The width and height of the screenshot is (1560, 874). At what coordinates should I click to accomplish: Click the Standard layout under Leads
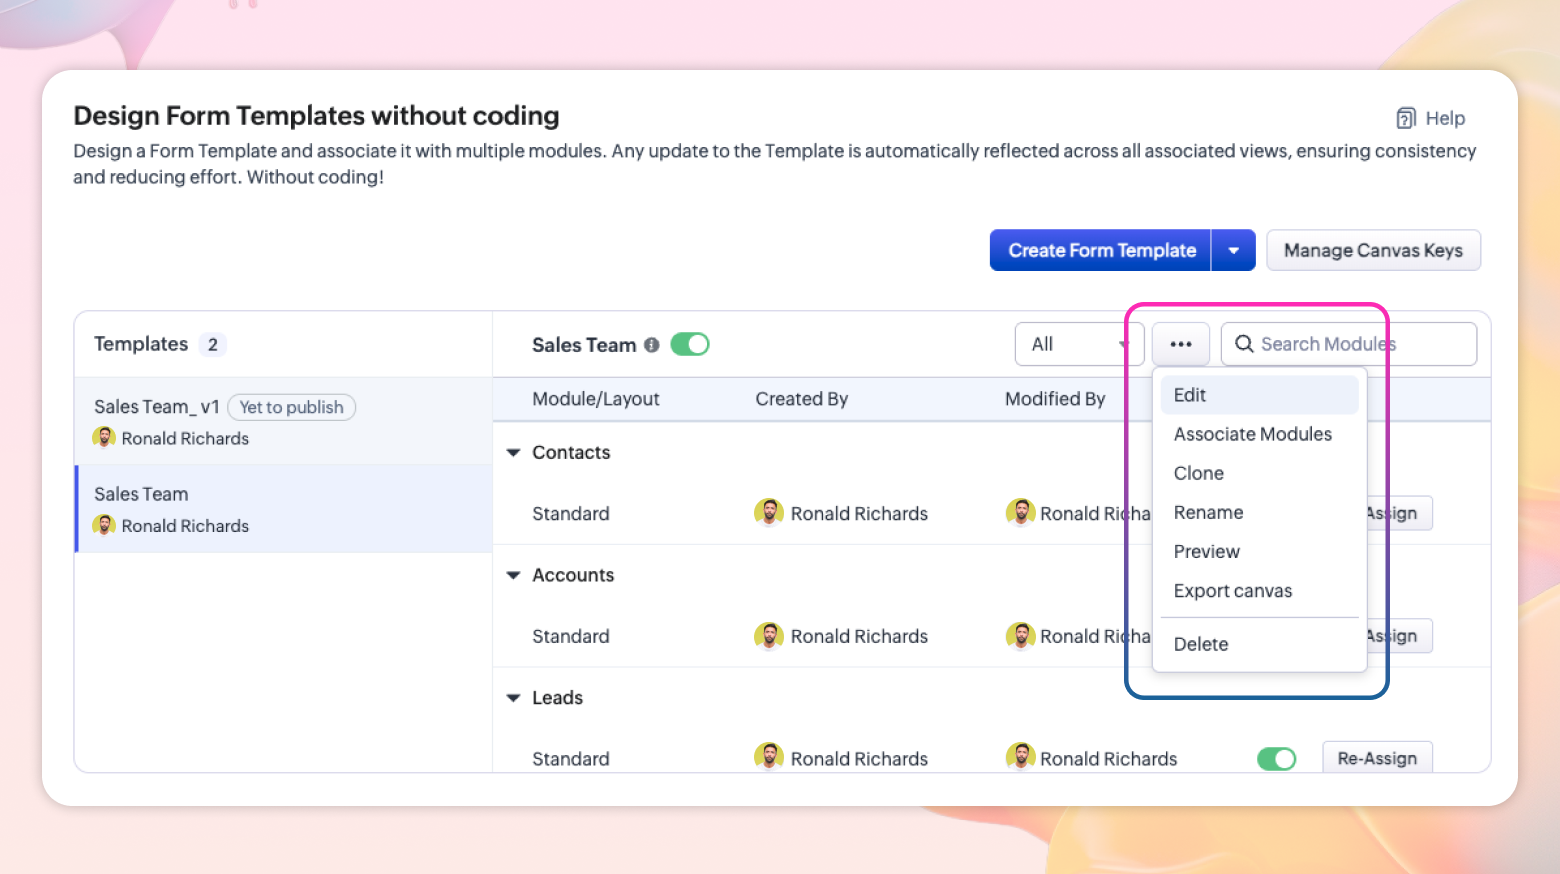[x=571, y=759]
